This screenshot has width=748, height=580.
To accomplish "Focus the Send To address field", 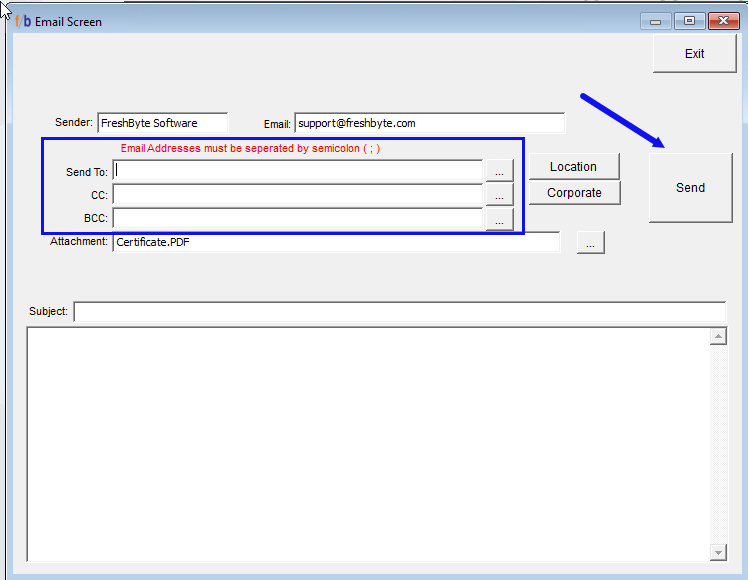I will click(x=298, y=171).
